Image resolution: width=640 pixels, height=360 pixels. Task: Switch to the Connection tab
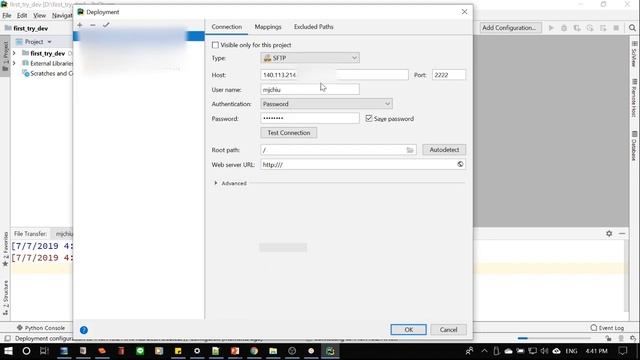coord(227,27)
